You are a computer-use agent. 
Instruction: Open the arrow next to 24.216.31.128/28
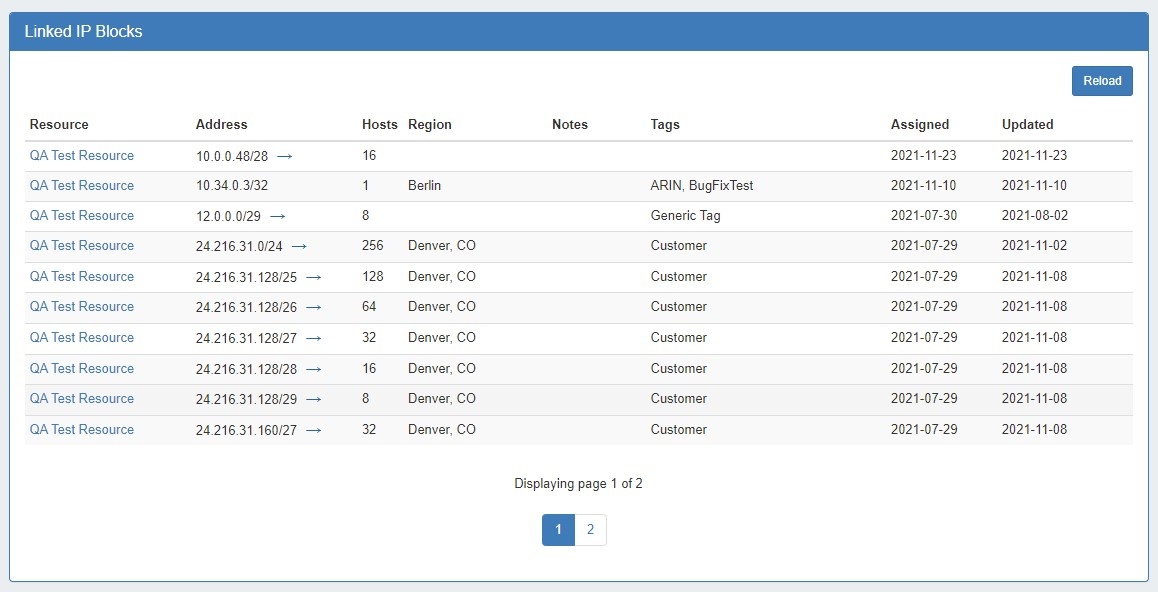pyautogui.click(x=314, y=369)
